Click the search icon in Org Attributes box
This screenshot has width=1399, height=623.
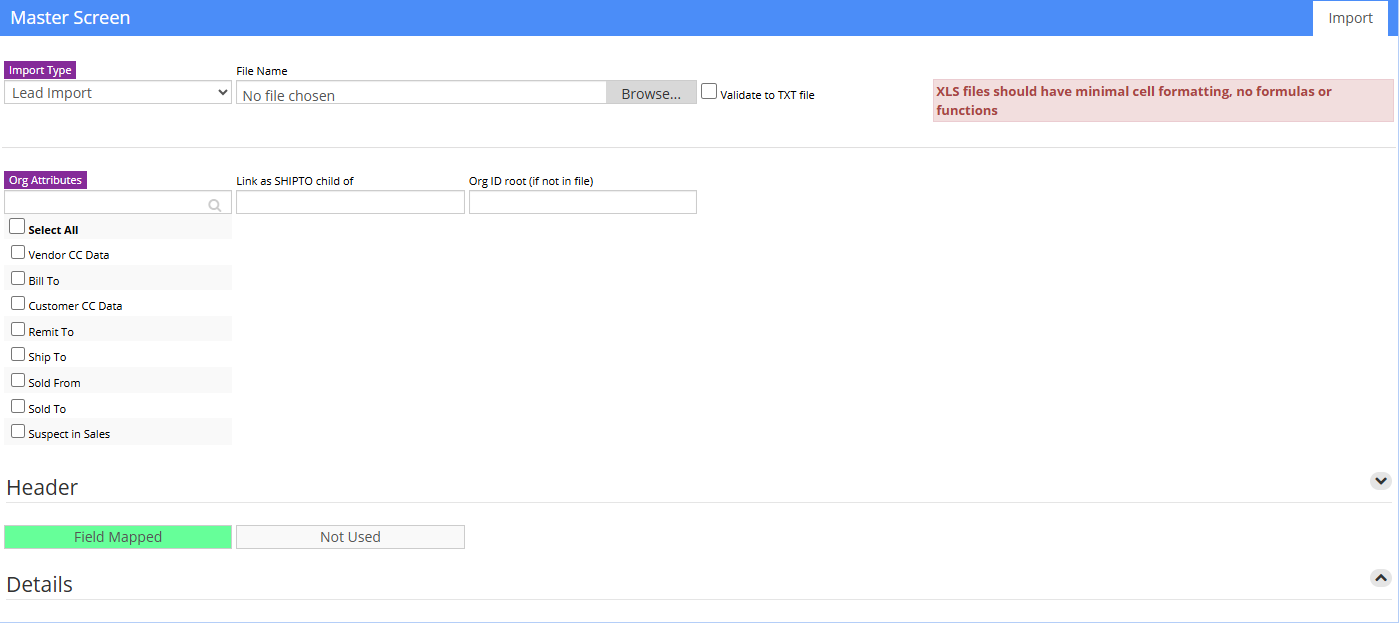point(215,205)
